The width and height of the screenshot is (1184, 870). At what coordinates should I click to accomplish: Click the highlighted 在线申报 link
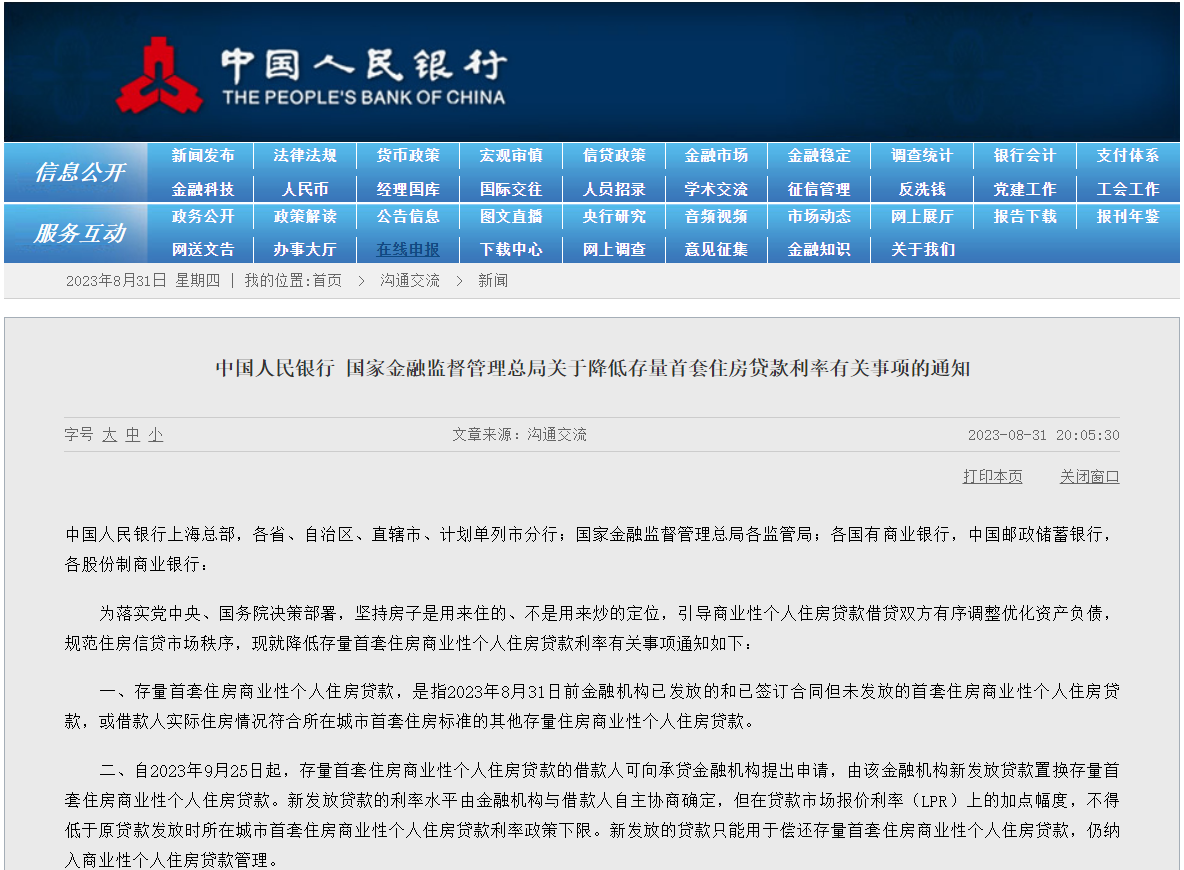point(408,250)
